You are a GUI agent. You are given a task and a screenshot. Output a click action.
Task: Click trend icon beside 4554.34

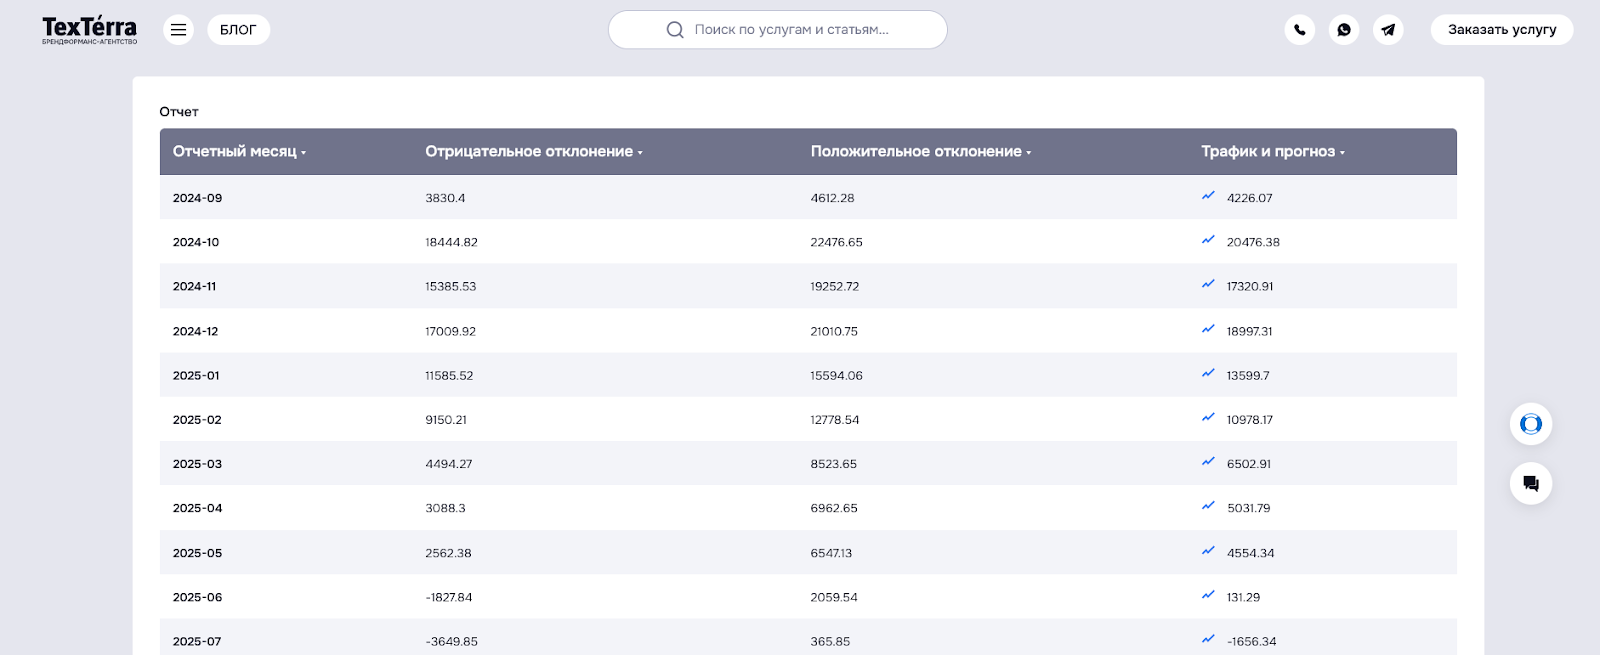pyautogui.click(x=1208, y=550)
